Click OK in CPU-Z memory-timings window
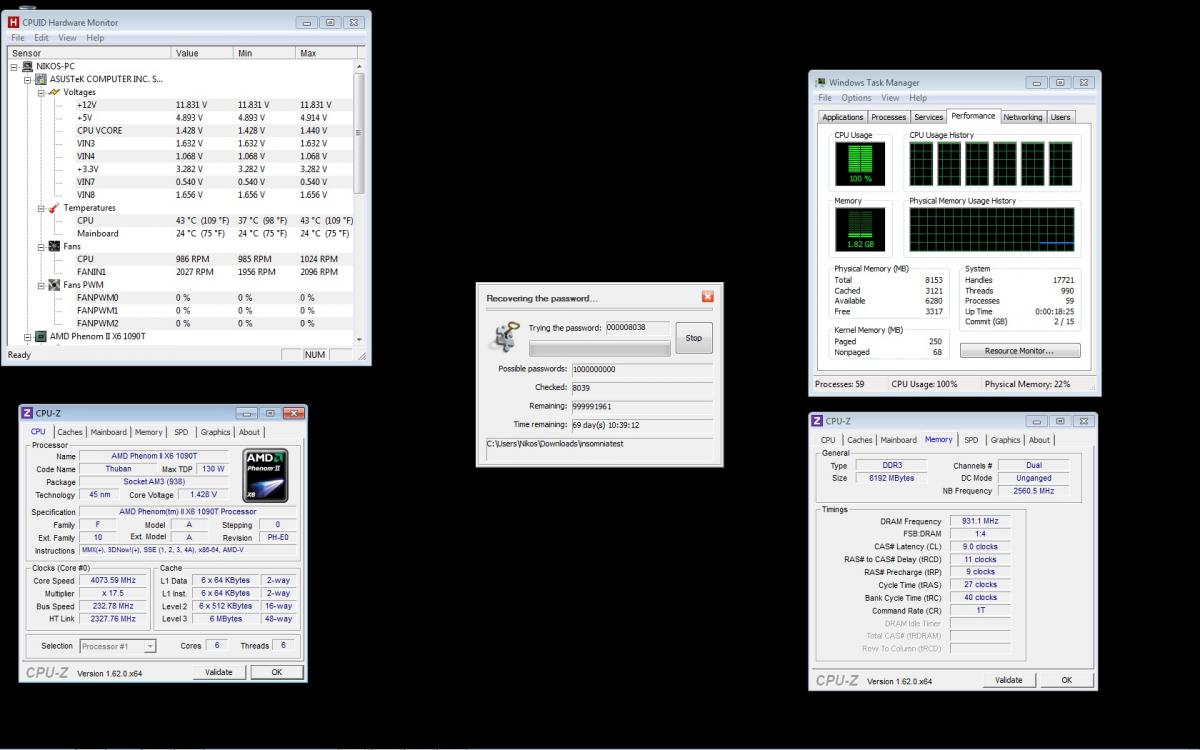This screenshot has width=1200, height=750. click(x=1067, y=680)
